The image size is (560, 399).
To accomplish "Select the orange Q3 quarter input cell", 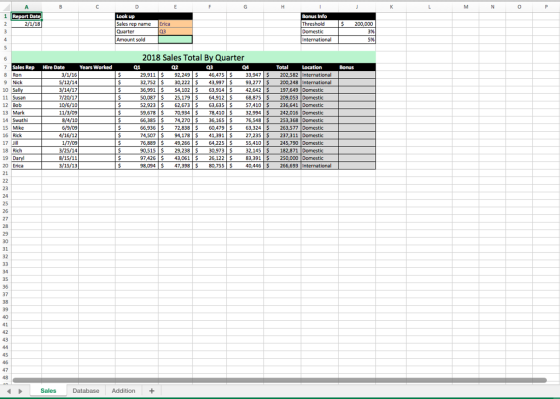I will coord(175,31).
